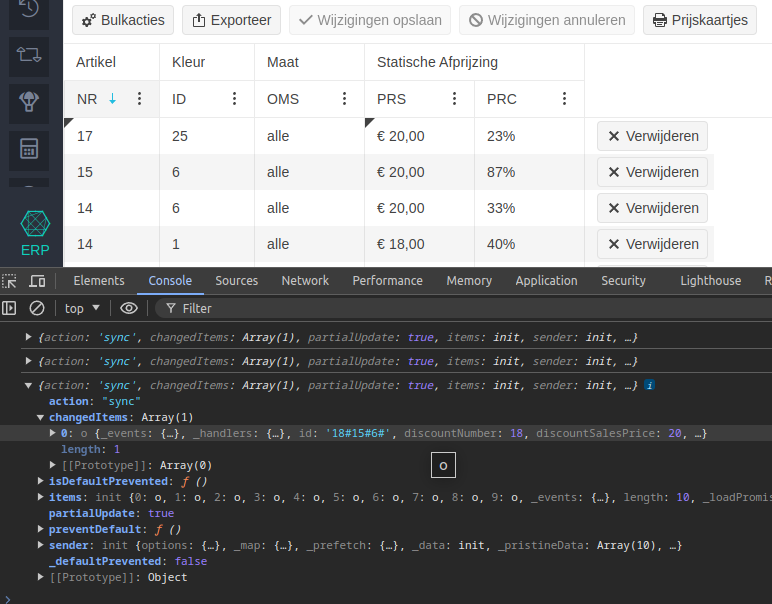
Task: Clear the console with the ban icon
Action: tap(36, 309)
